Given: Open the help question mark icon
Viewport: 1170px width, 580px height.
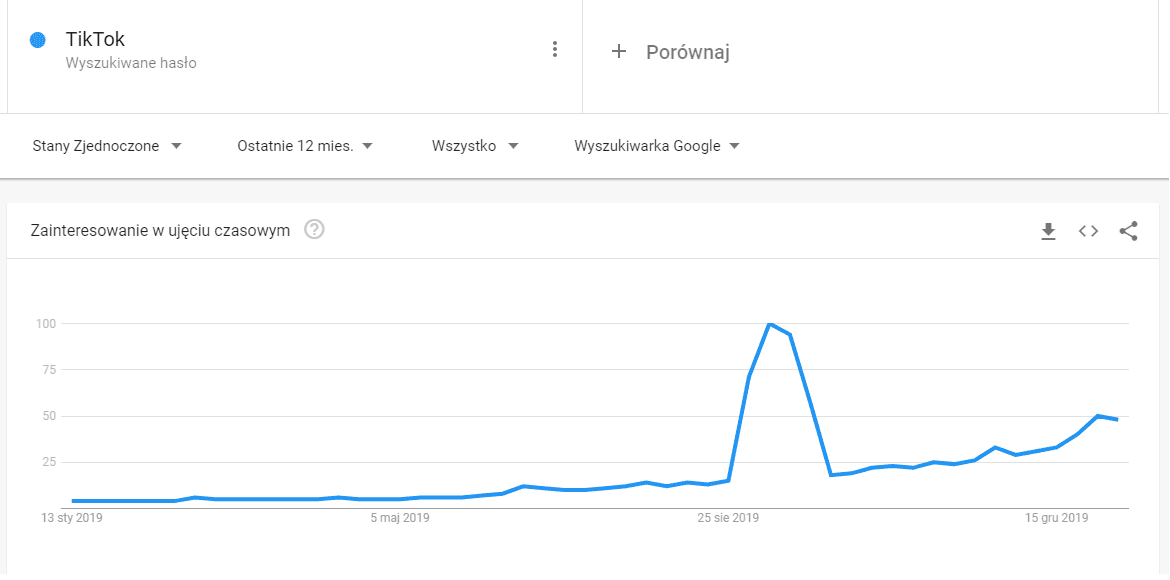Looking at the screenshot, I should (314, 230).
